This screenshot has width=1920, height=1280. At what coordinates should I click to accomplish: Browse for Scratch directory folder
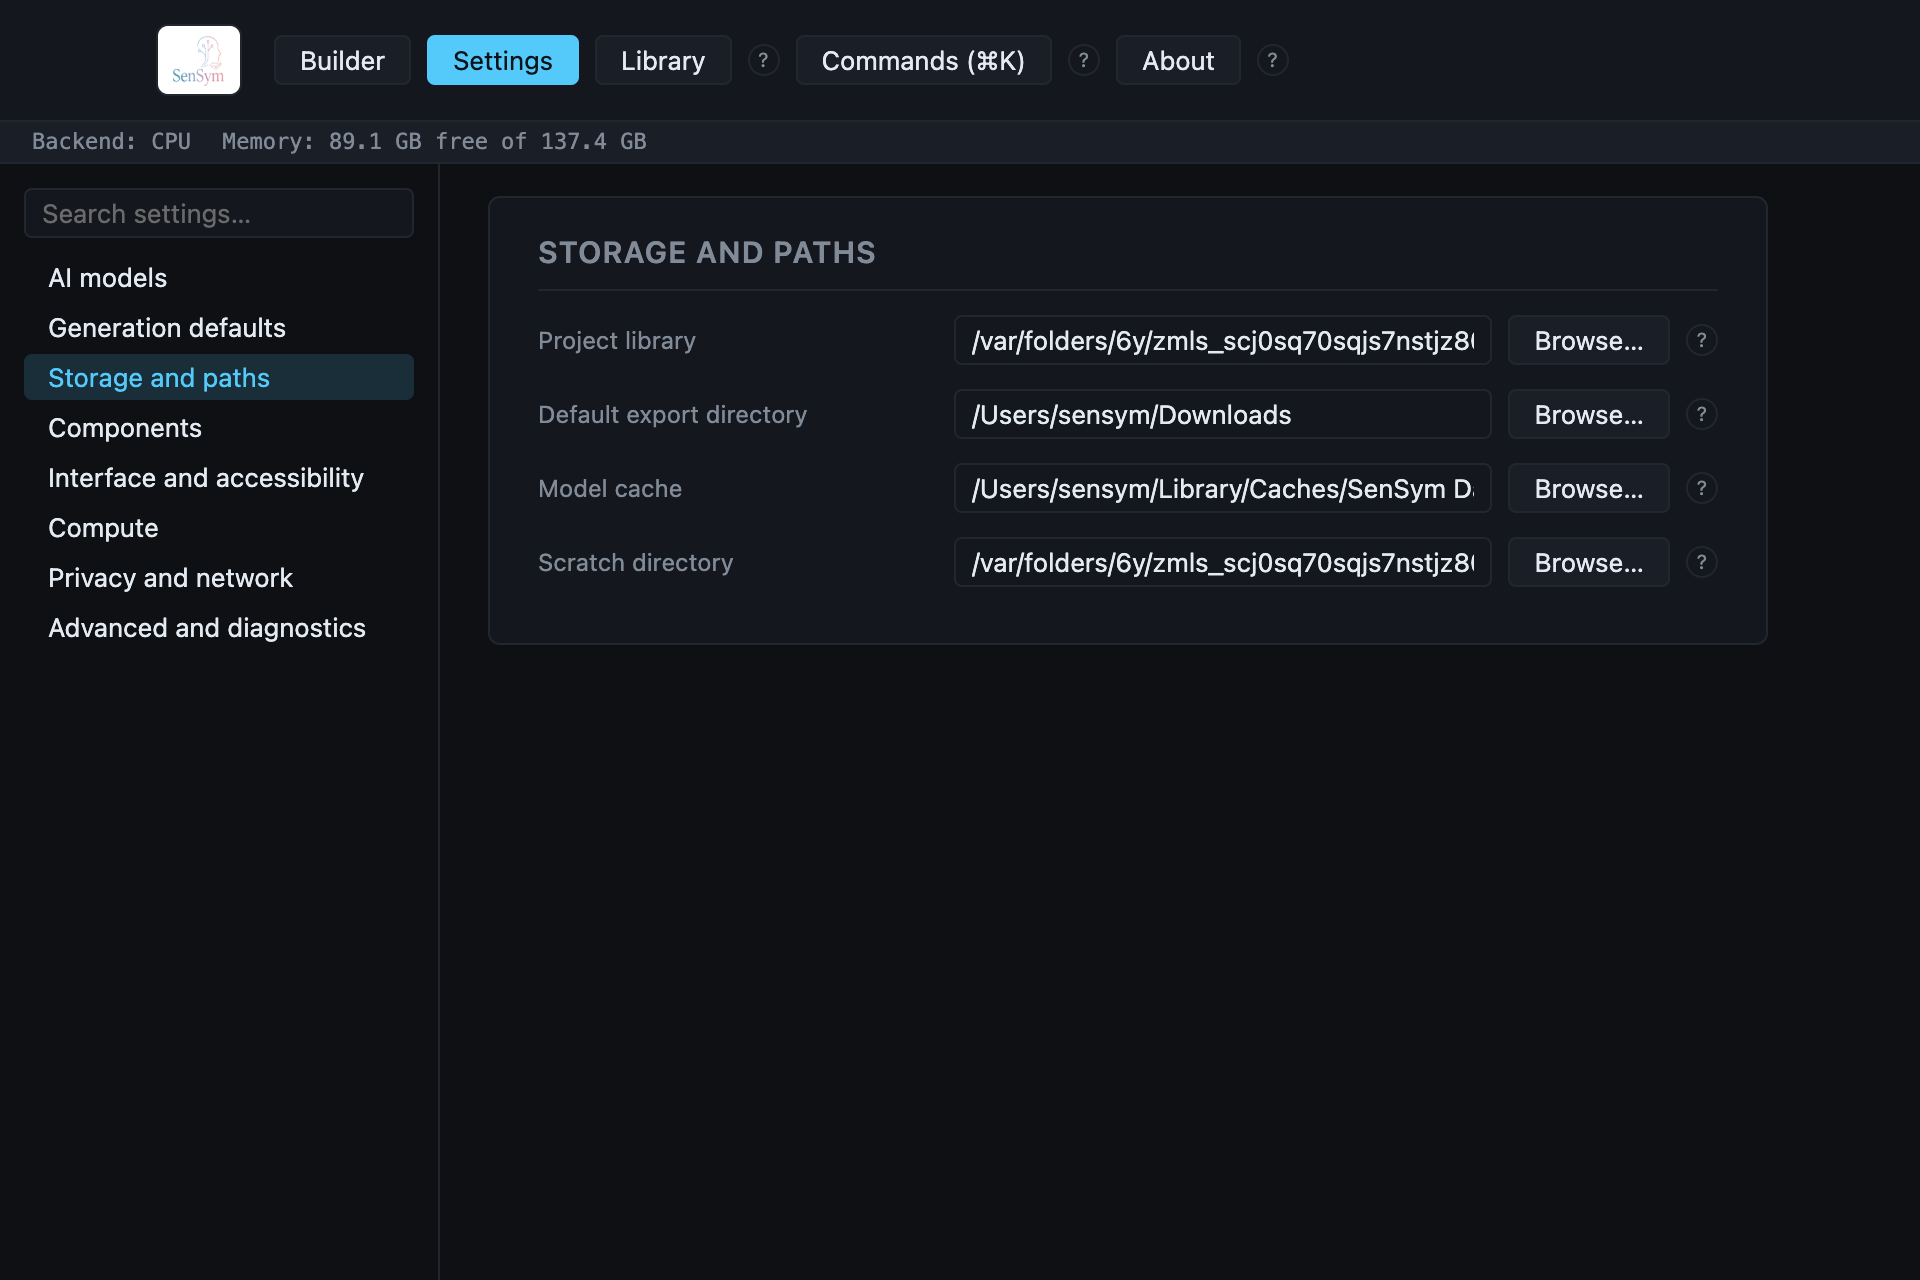(1589, 562)
